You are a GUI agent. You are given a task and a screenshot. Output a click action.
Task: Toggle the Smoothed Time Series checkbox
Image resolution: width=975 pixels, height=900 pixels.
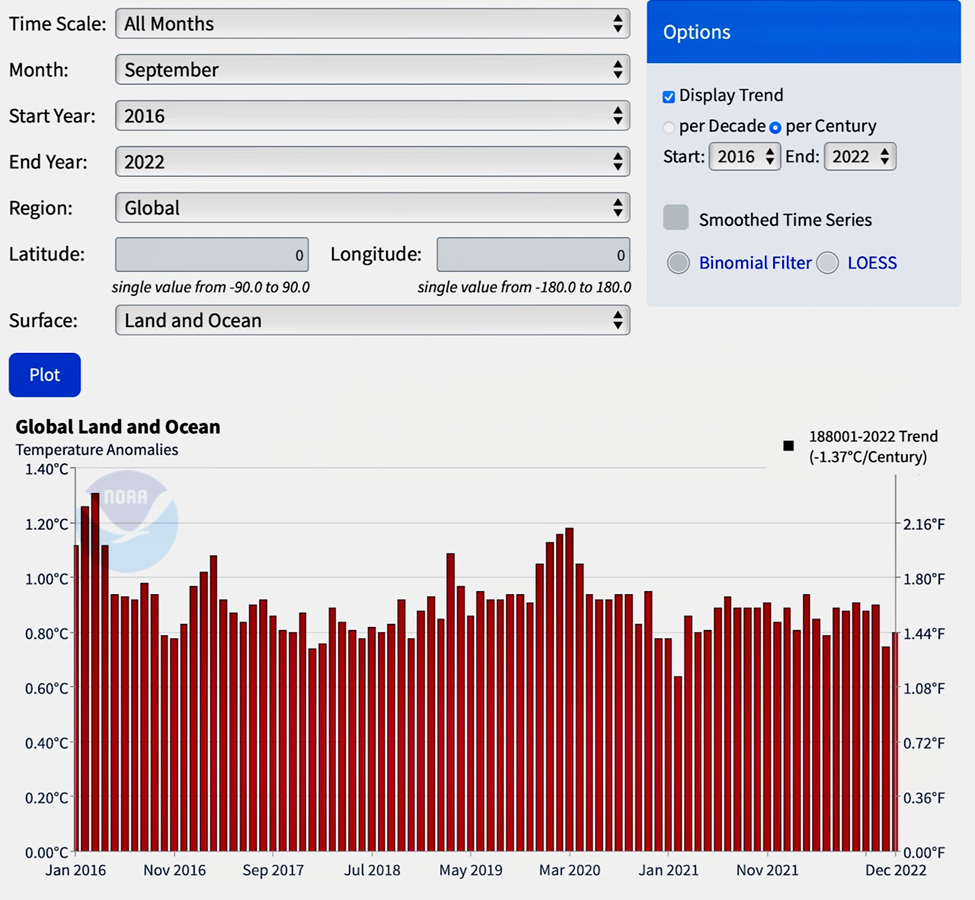point(676,218)
